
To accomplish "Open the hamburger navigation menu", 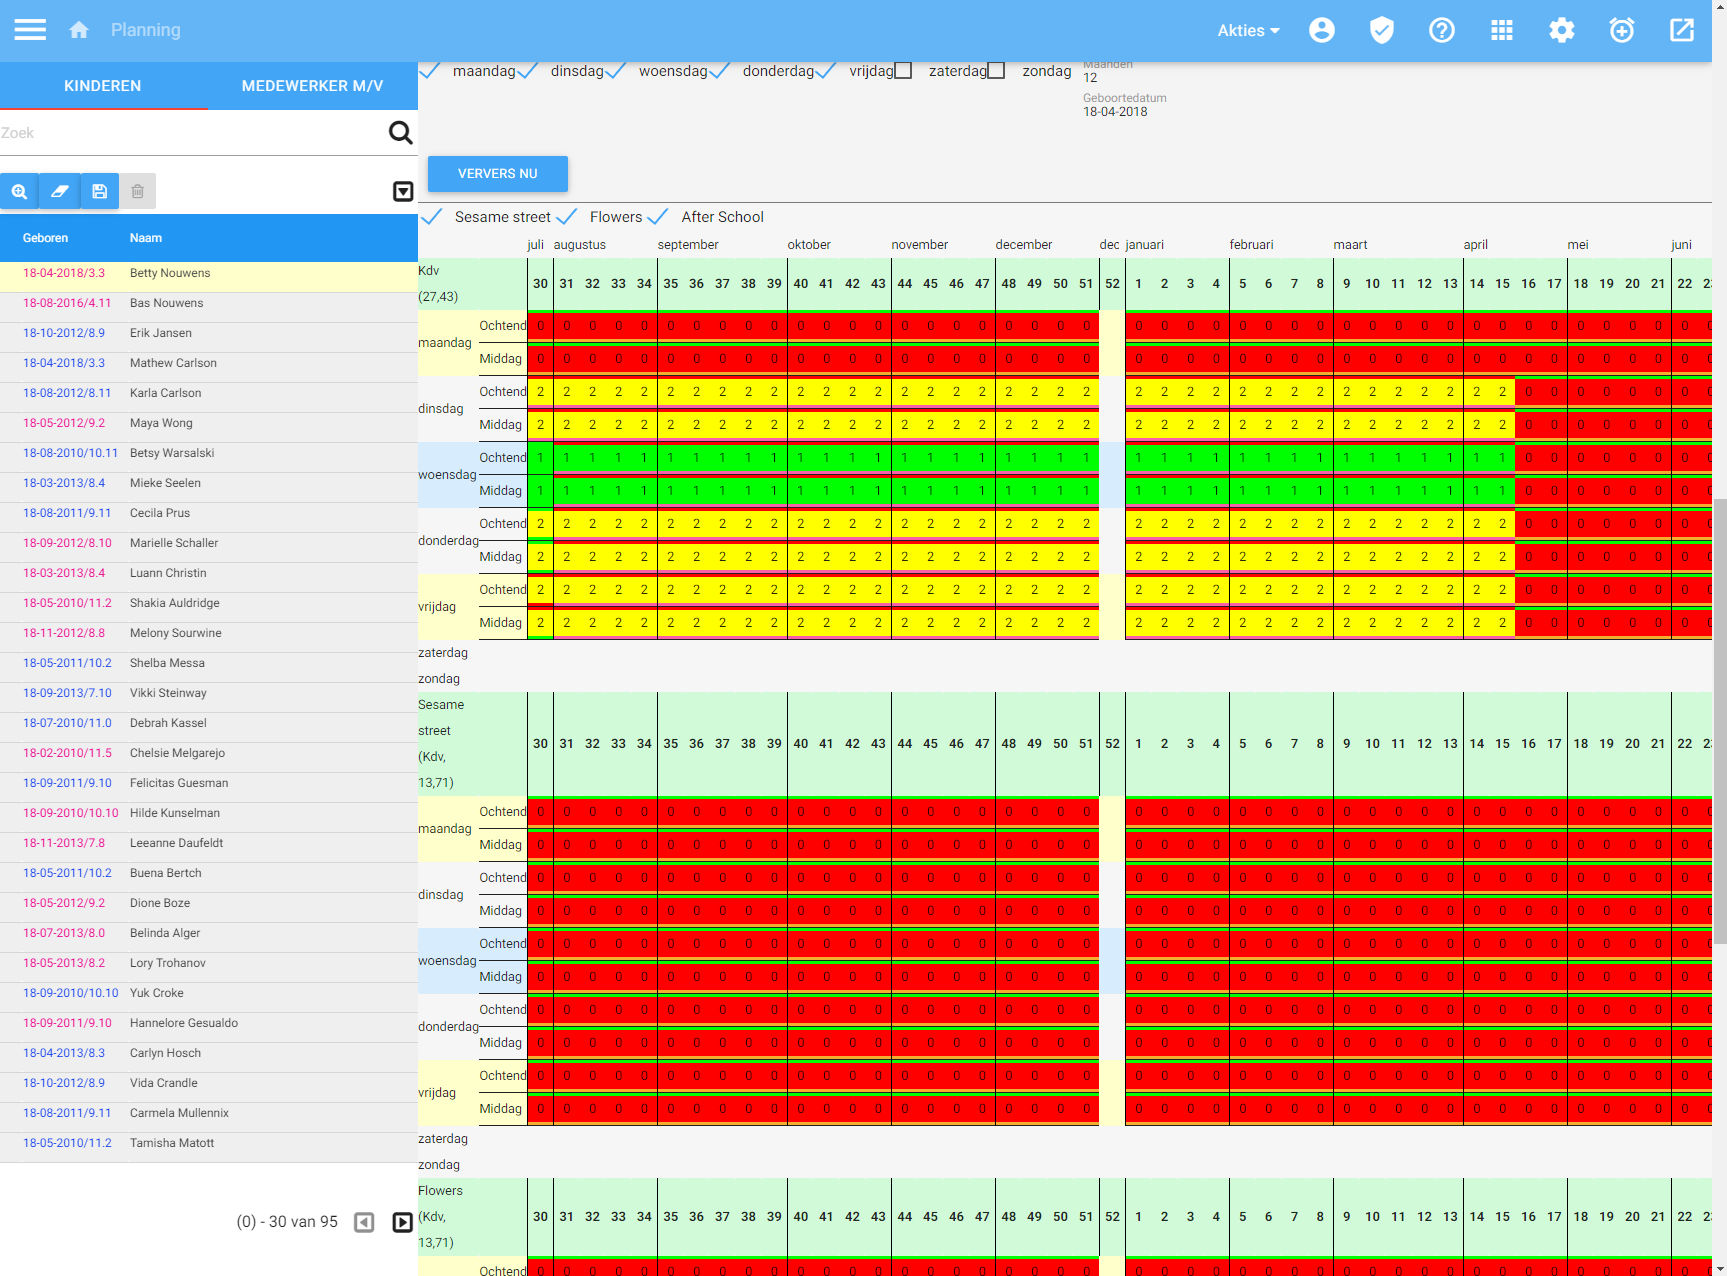I will [30, 30].
